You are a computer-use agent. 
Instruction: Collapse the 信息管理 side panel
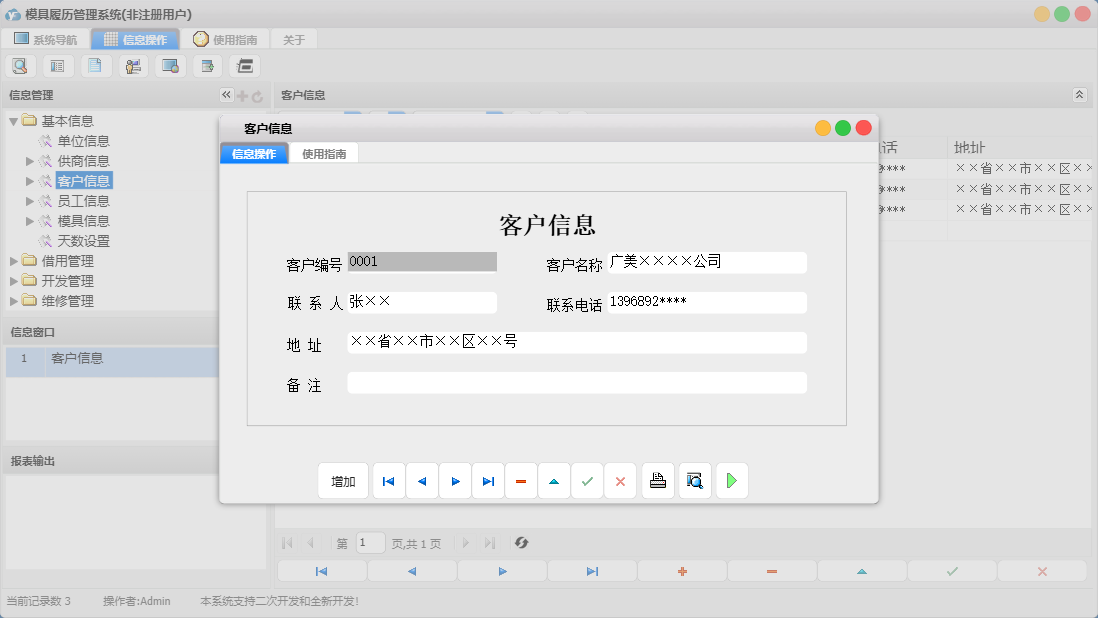pos(226,94)
